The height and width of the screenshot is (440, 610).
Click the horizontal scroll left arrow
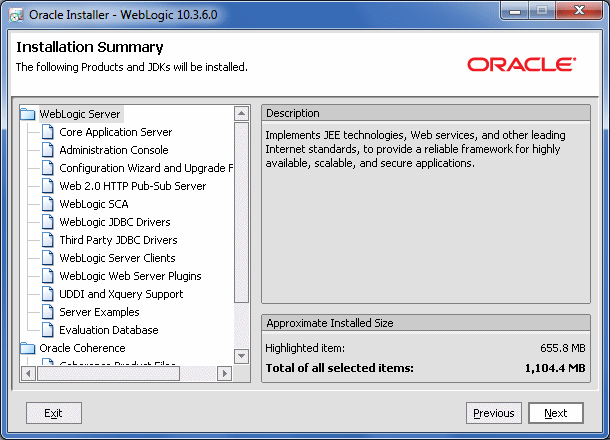point(28,374)
